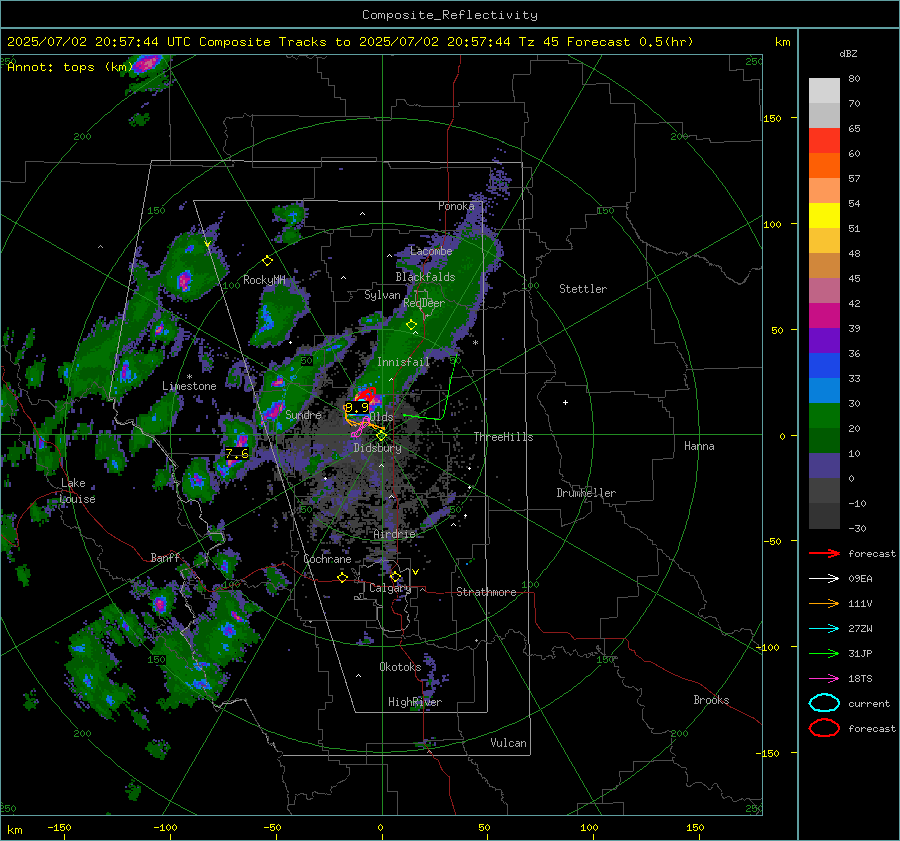Select the yellow diamond marker above Calgary

click(x=395, y=576)
